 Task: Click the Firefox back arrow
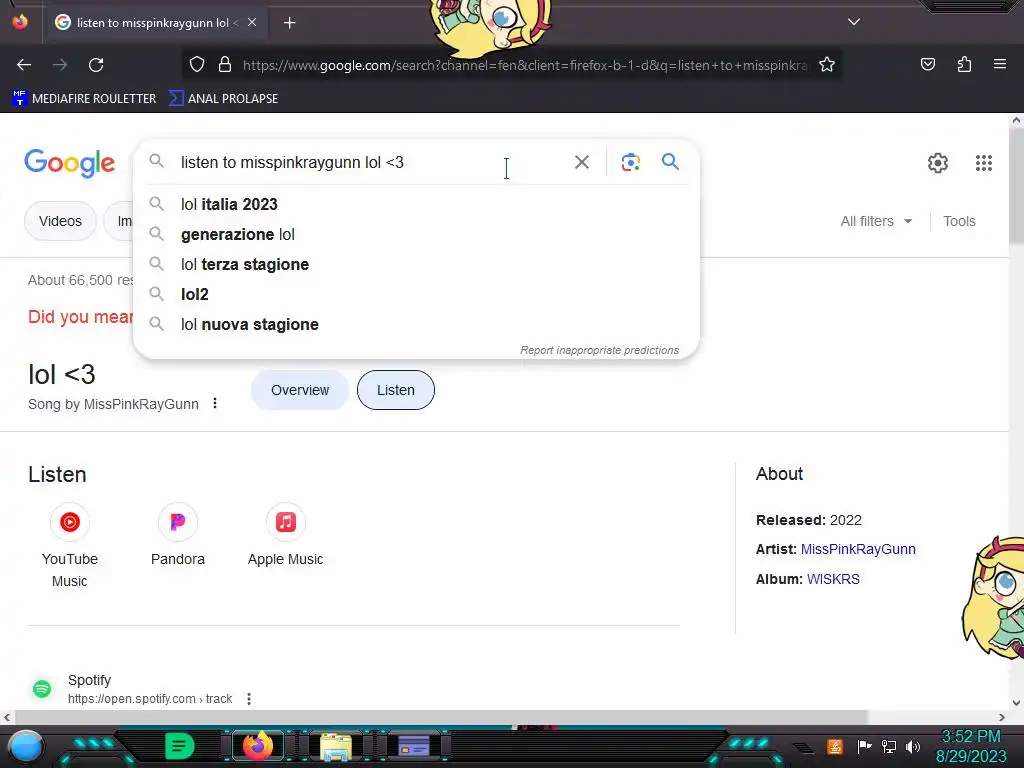tap(24, 65)
